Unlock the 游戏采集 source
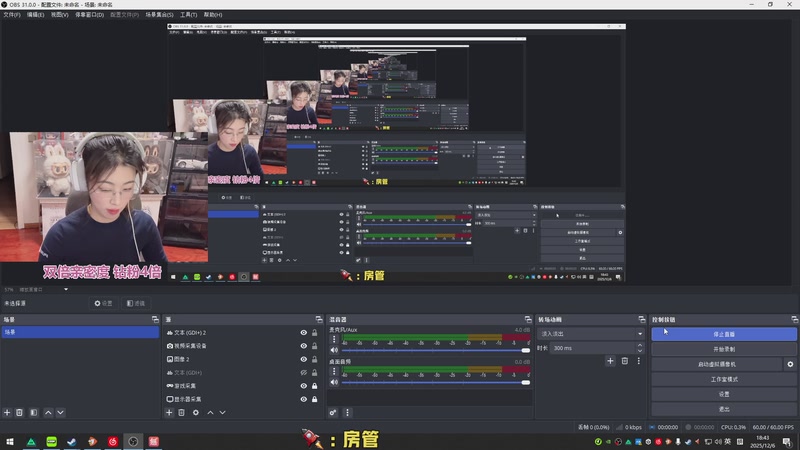Viewport: 800px width, 450px height. (315, 386)
